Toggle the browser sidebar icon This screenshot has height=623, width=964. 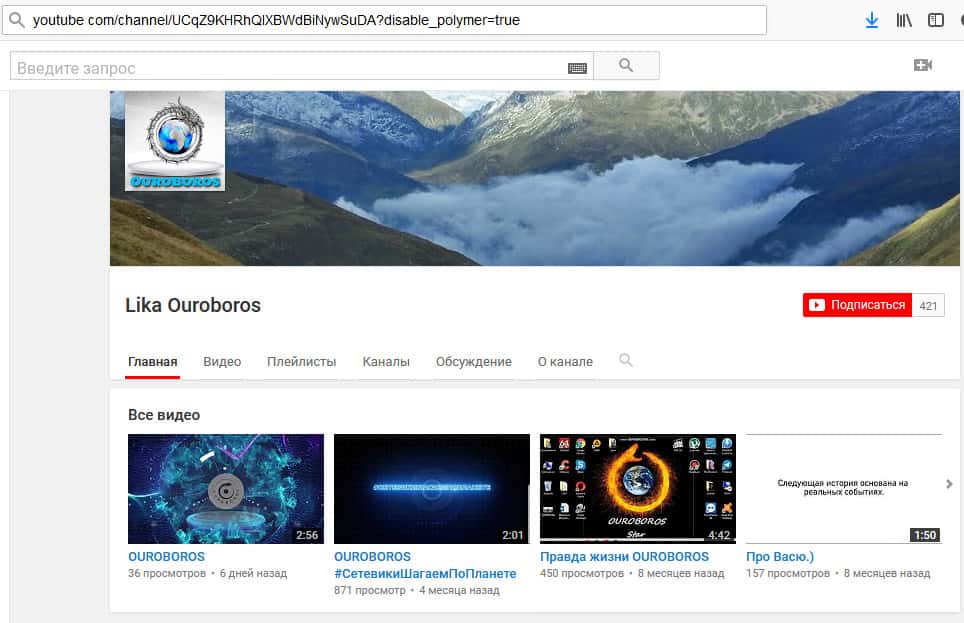936,20
